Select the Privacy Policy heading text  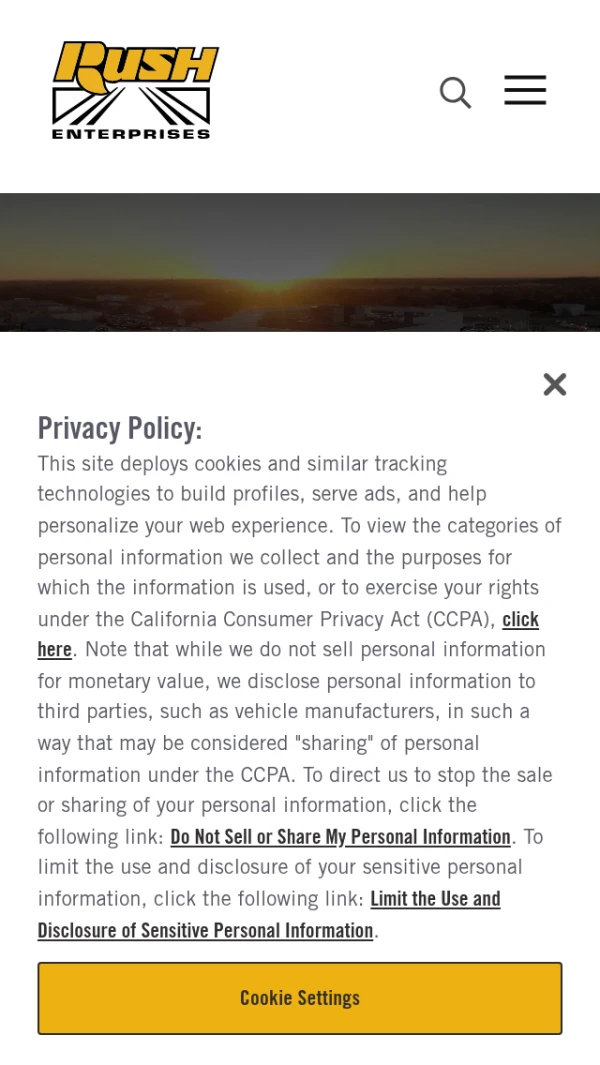pyautogui.click(x=119, y=428)
